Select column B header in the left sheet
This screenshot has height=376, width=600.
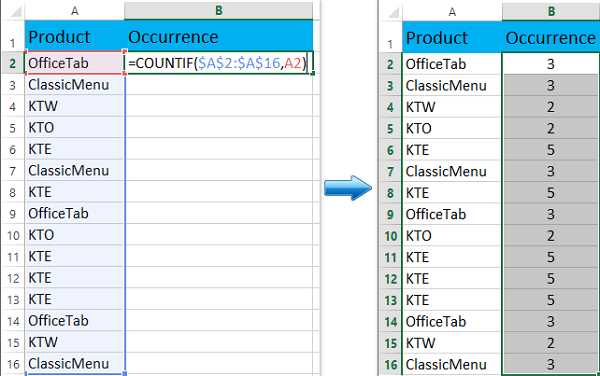coord(218,11)
